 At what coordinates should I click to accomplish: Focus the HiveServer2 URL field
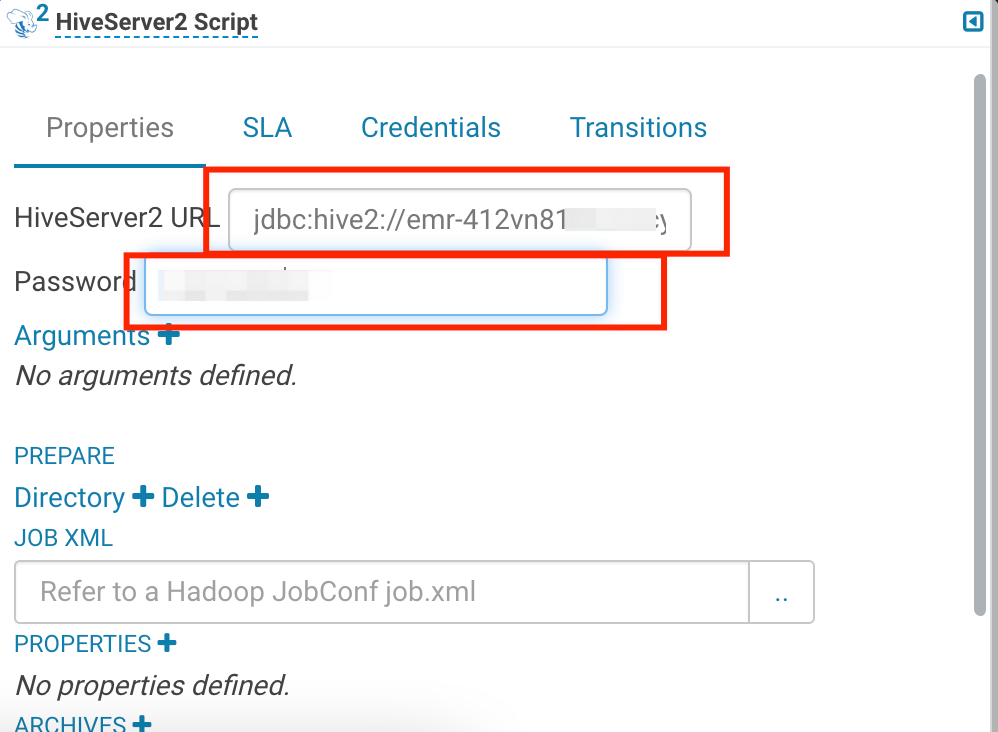460,220
